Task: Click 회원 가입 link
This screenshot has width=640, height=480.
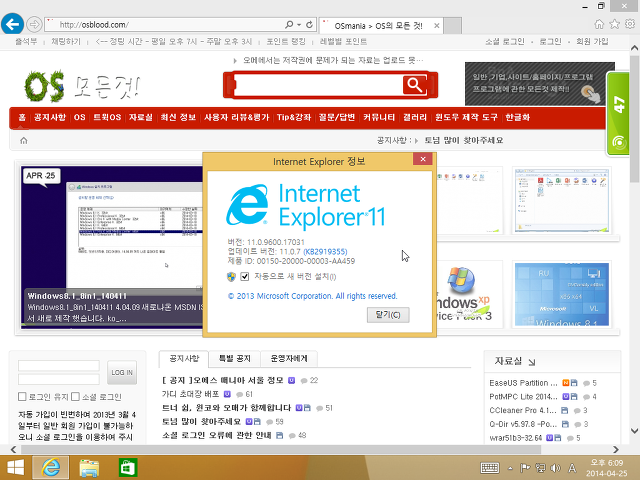Action: pyautogui.click(x=592, y=41)
